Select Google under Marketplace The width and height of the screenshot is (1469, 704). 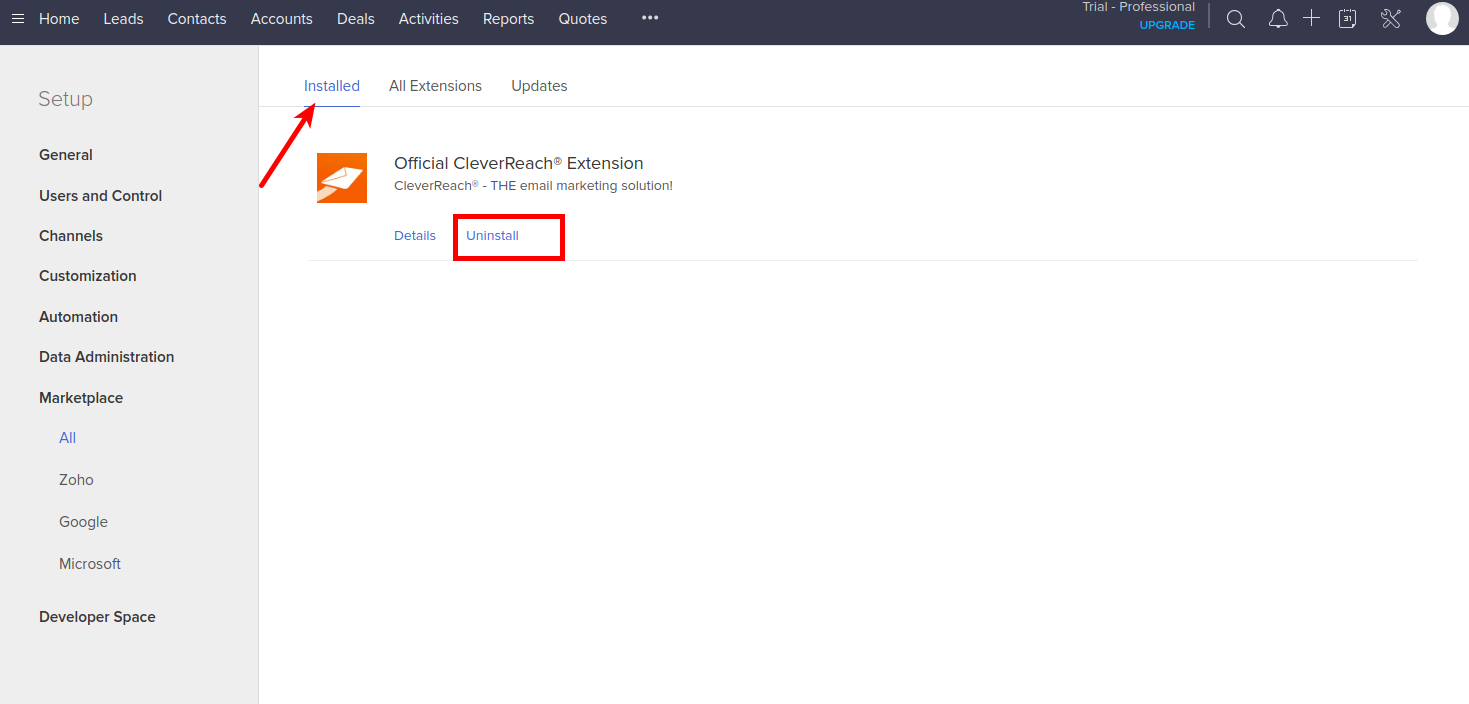point(83,522)
